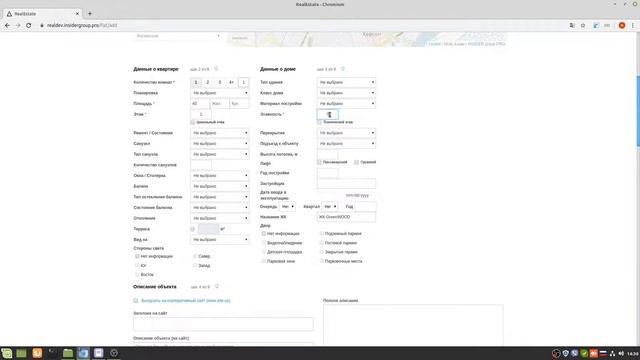
Task: Open the Вид на dropdown
Action: click(220, 240)
